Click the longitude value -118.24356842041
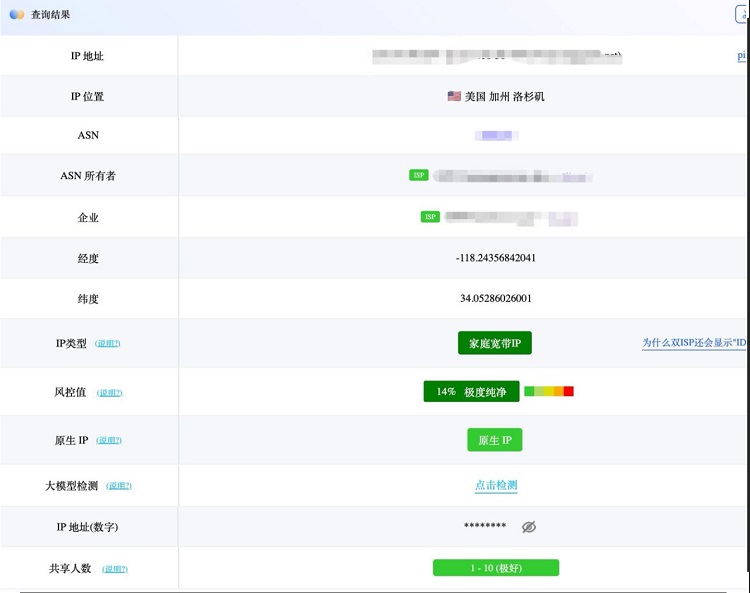 (495, 258)
